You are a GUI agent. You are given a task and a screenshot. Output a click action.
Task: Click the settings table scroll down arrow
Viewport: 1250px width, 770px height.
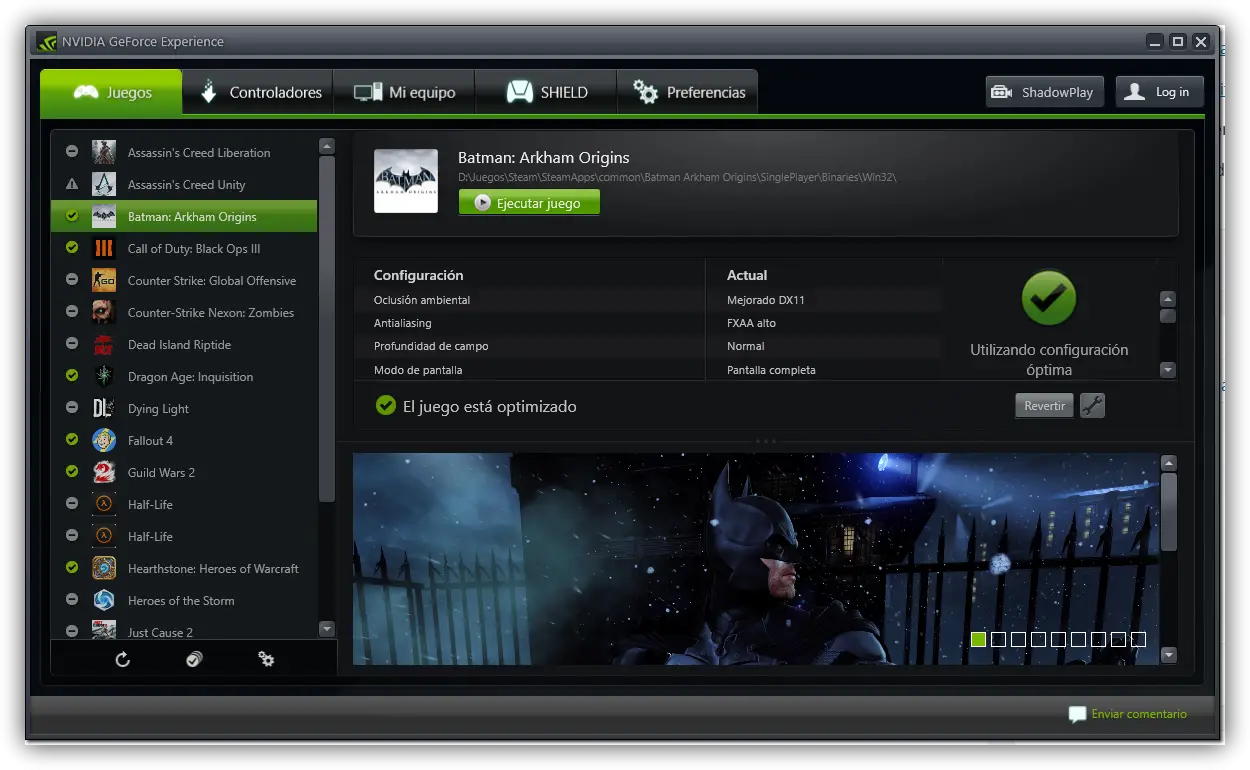click(1167, 370)
